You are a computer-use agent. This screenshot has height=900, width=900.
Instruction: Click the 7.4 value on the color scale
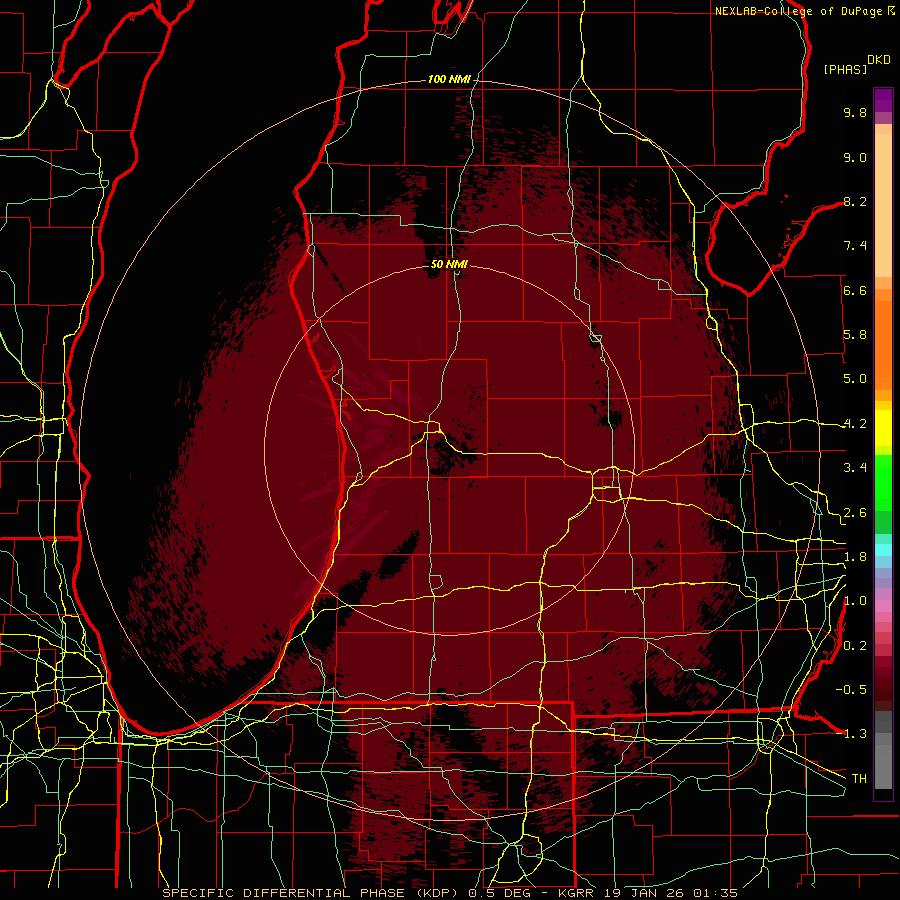(x=855, y=246)
